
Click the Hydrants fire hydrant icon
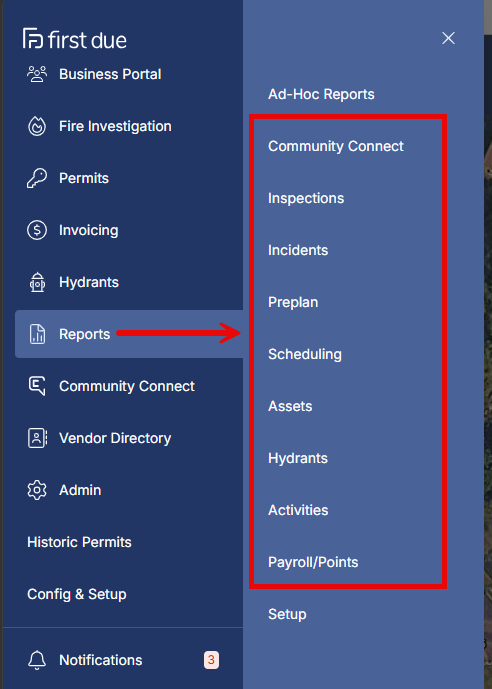point(37,282)
